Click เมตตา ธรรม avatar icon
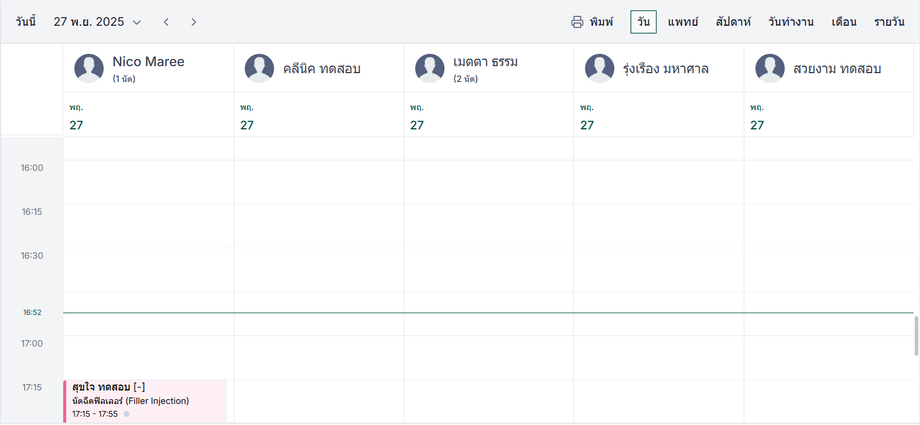 click(429, 68)
